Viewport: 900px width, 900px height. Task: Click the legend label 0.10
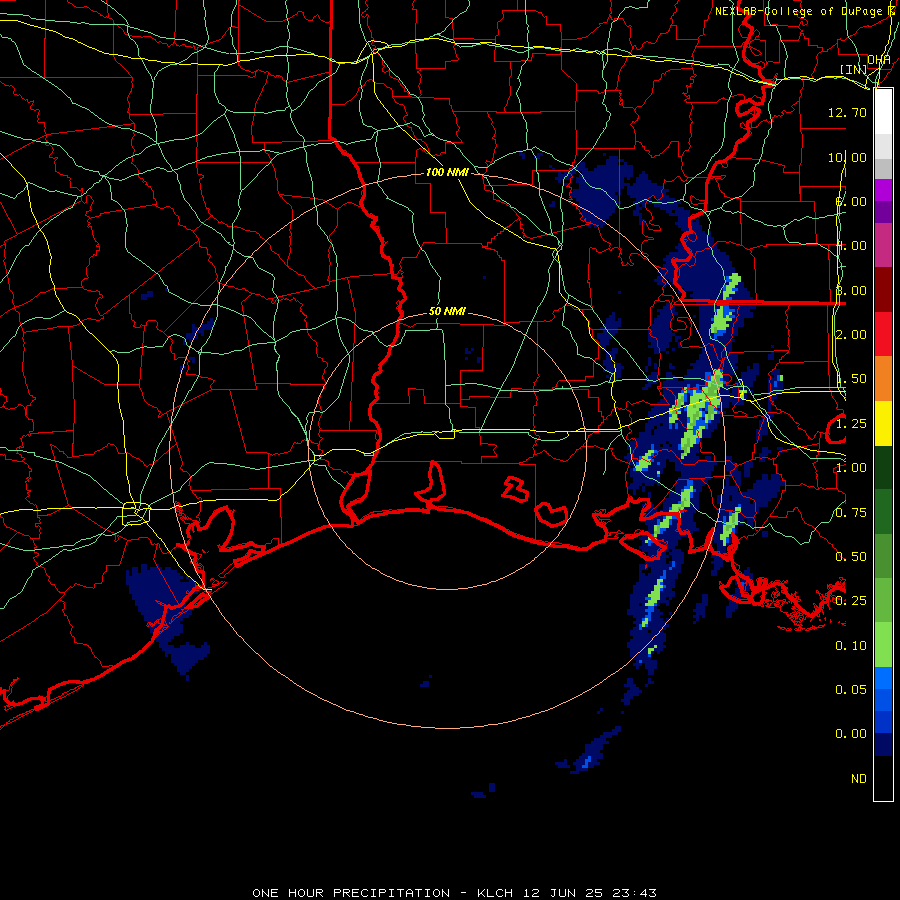pos(851,646)
